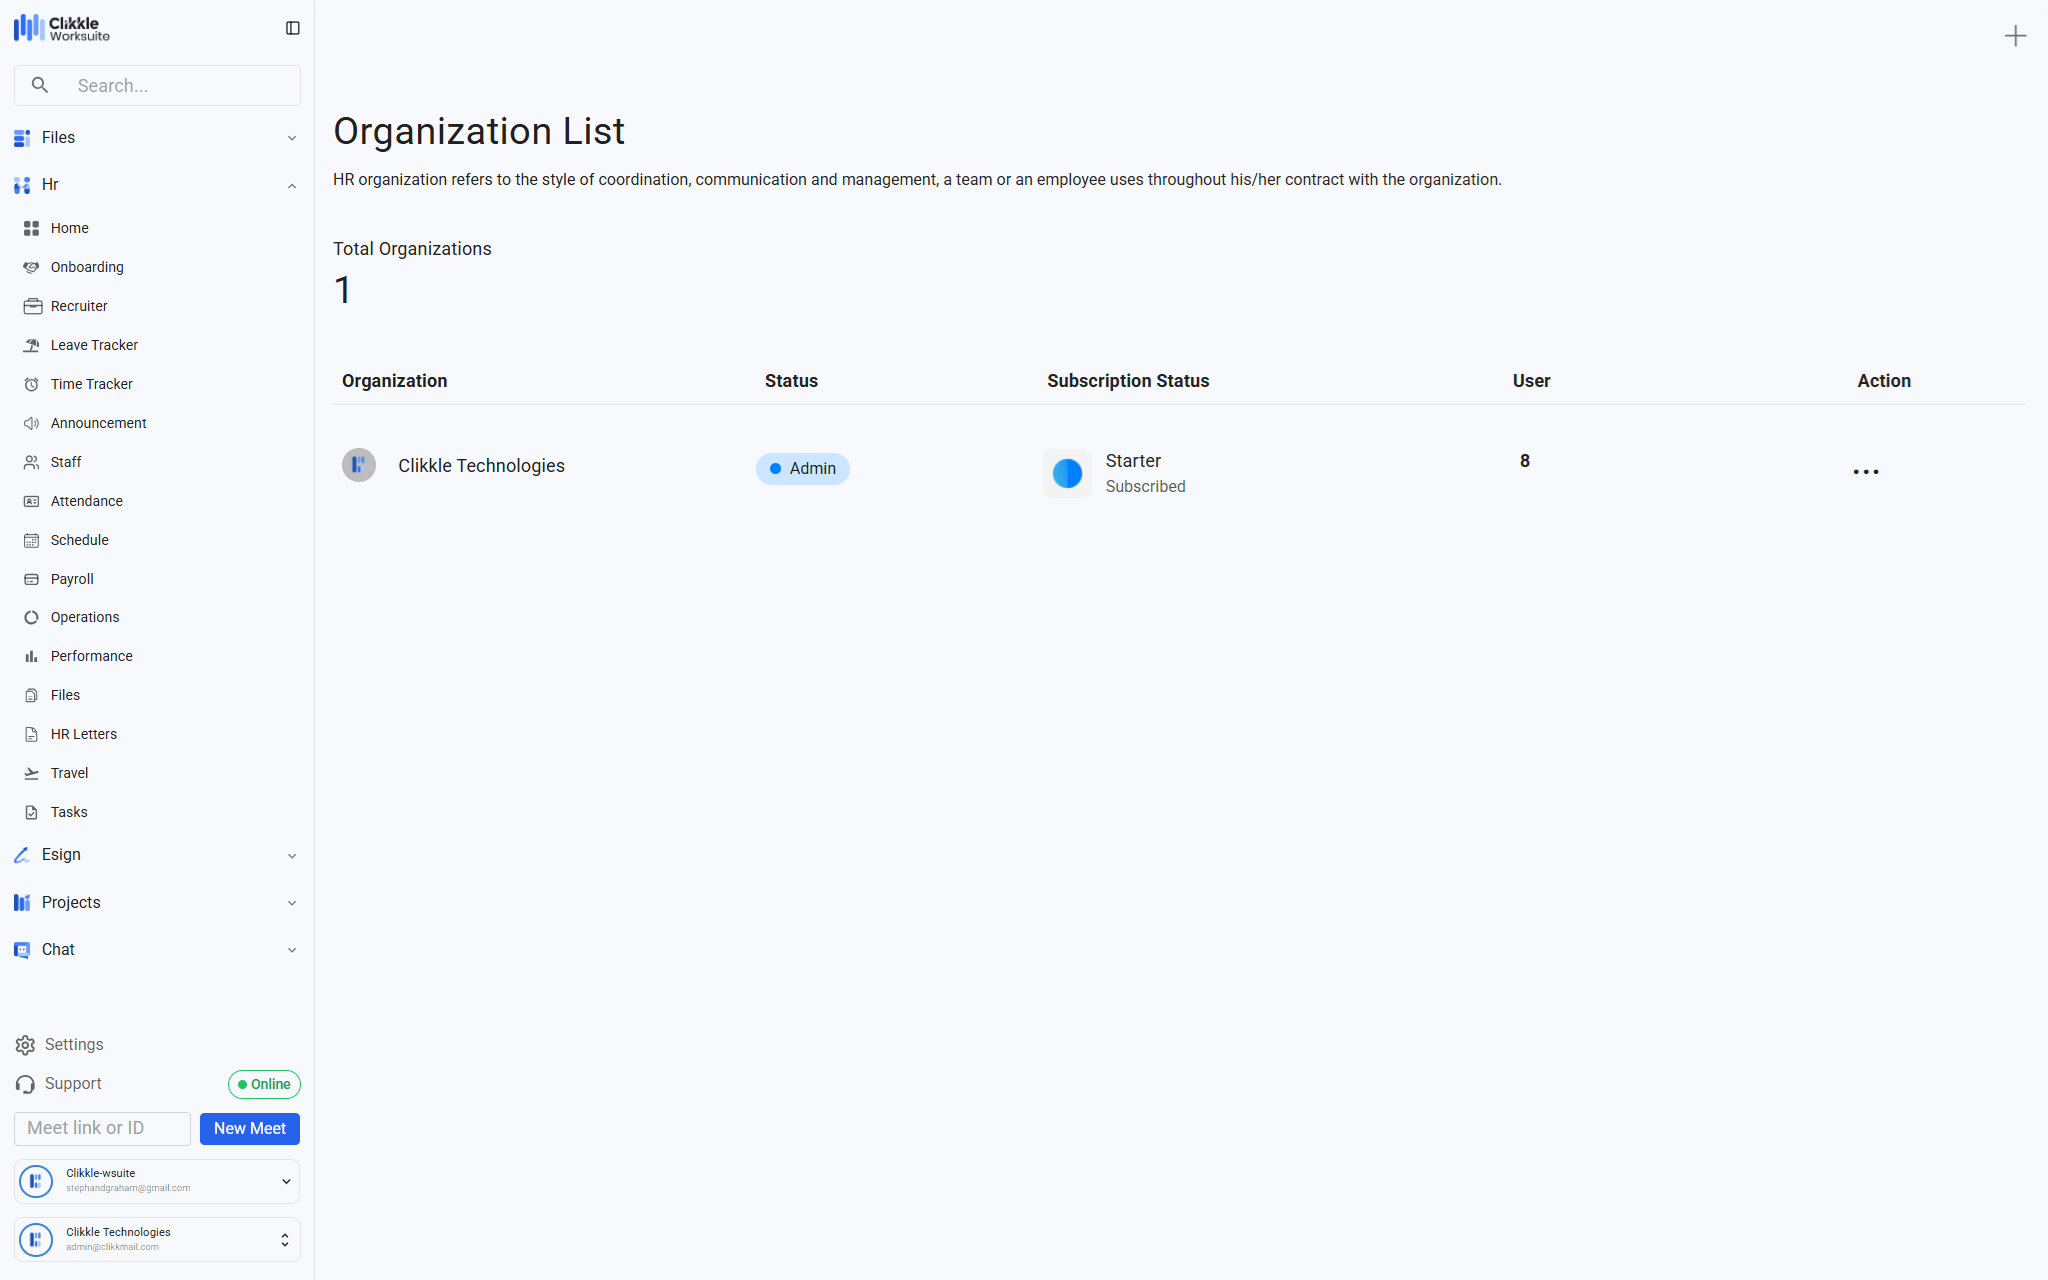2048x1280 pixels.
Task: Open Leave Tracker from sidebar
Action: (94, 345)
